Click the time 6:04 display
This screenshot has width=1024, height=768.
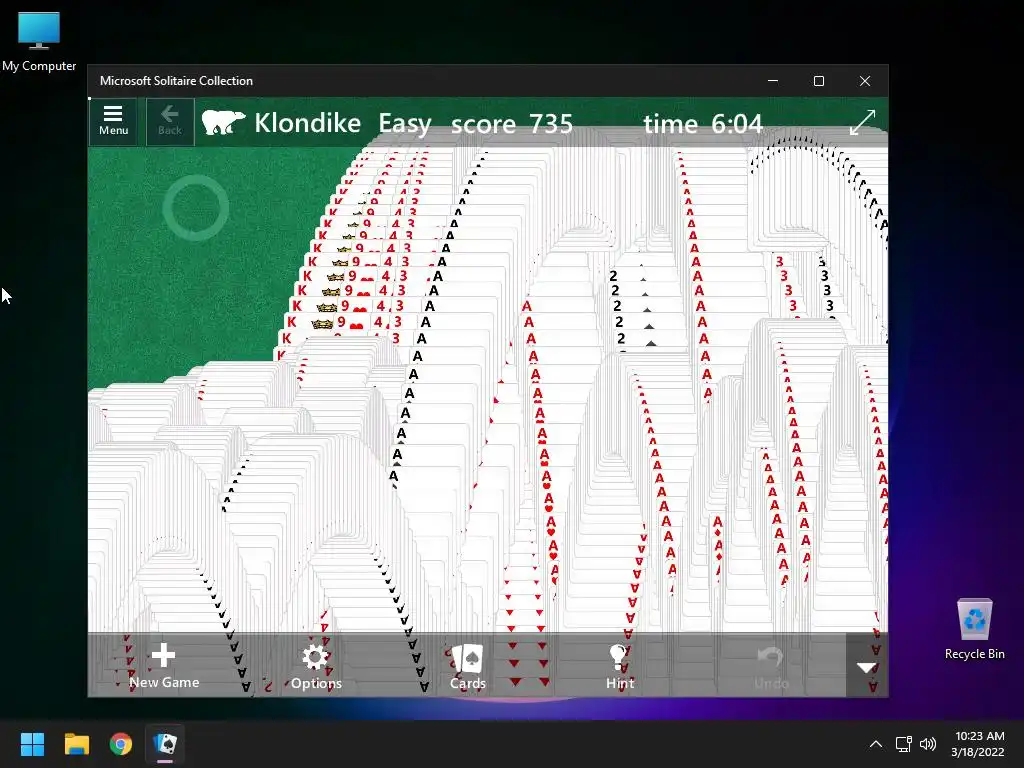click(703, 123)
